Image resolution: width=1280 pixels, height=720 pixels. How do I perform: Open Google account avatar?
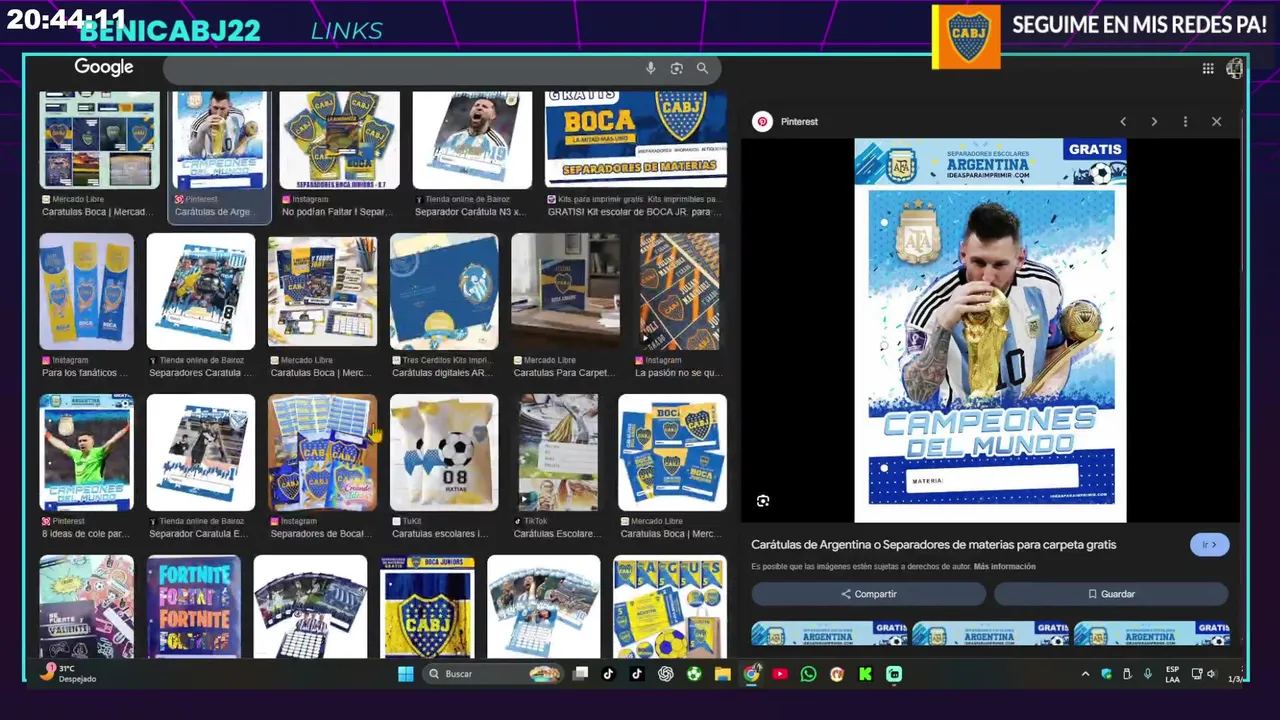coord(1234,68)
